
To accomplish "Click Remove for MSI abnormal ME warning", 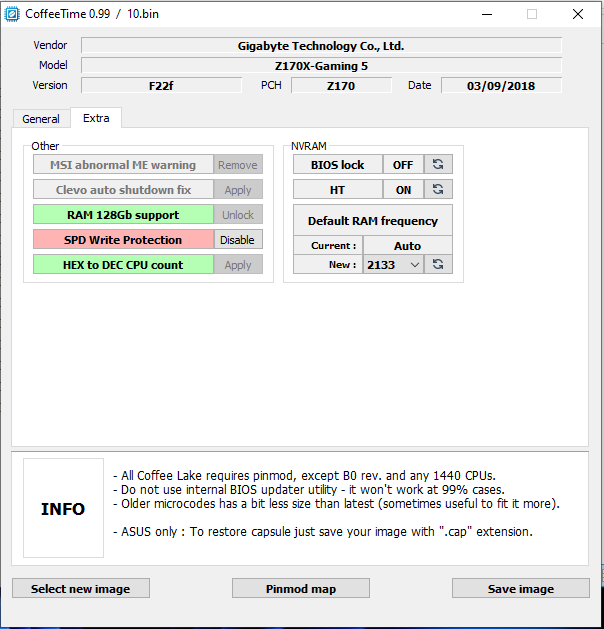I will (238, 164).
